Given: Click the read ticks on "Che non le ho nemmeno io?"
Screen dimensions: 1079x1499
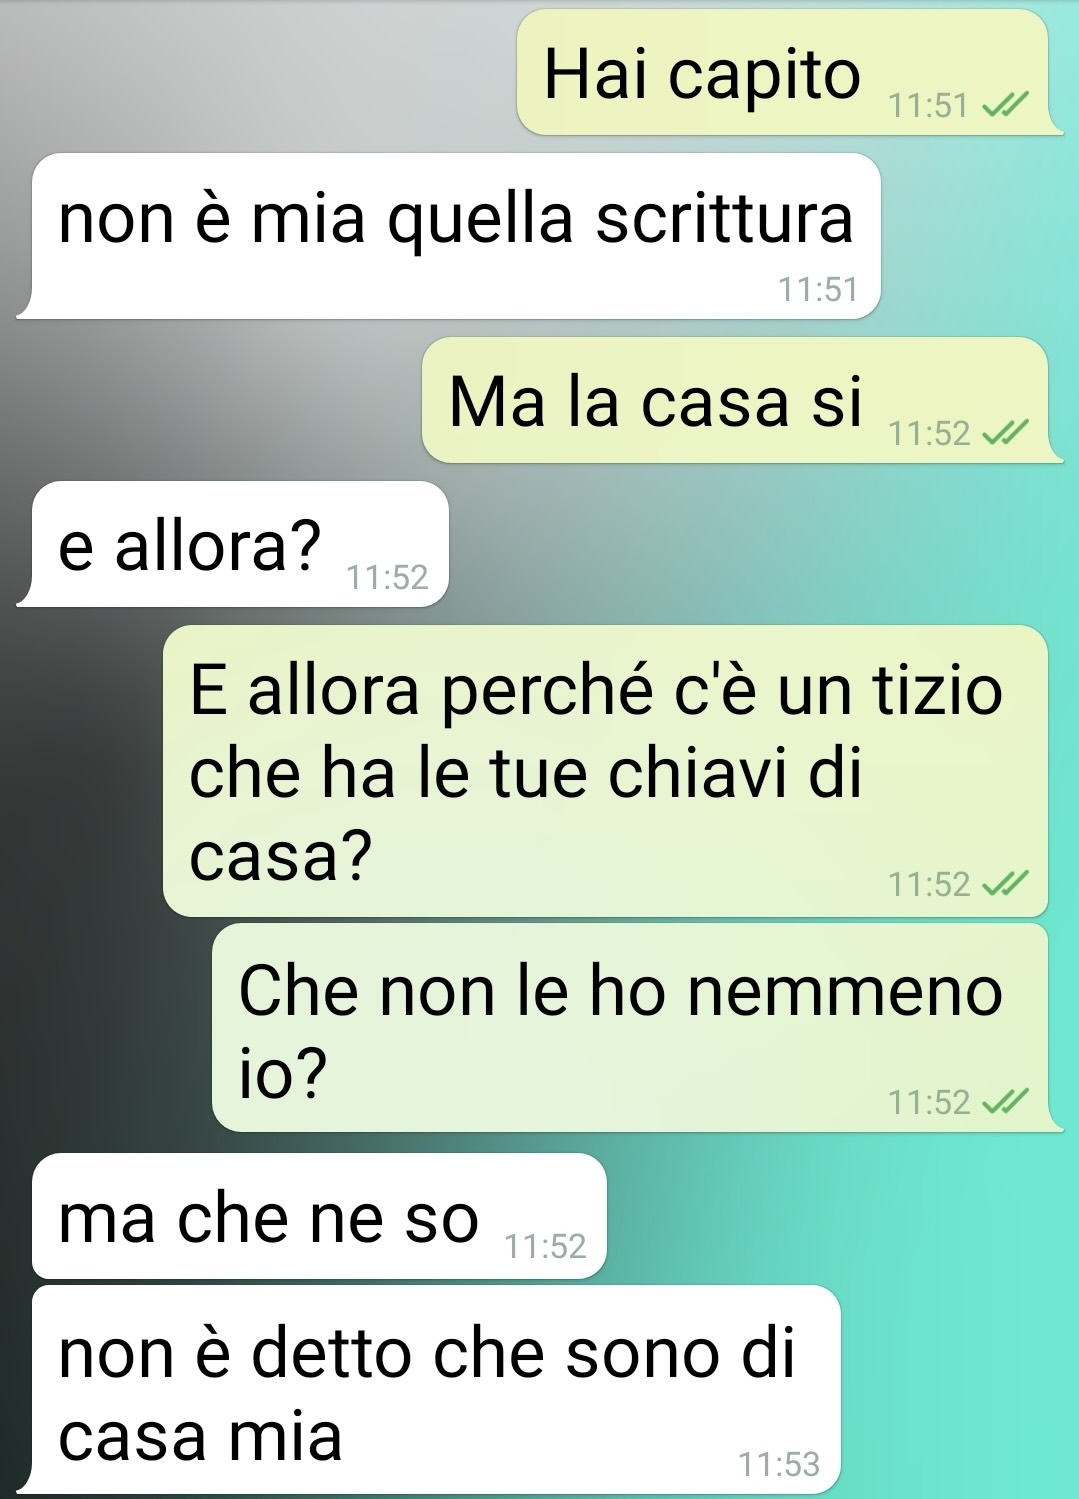Looking at the screenshot, I should pos(1005,1102).
